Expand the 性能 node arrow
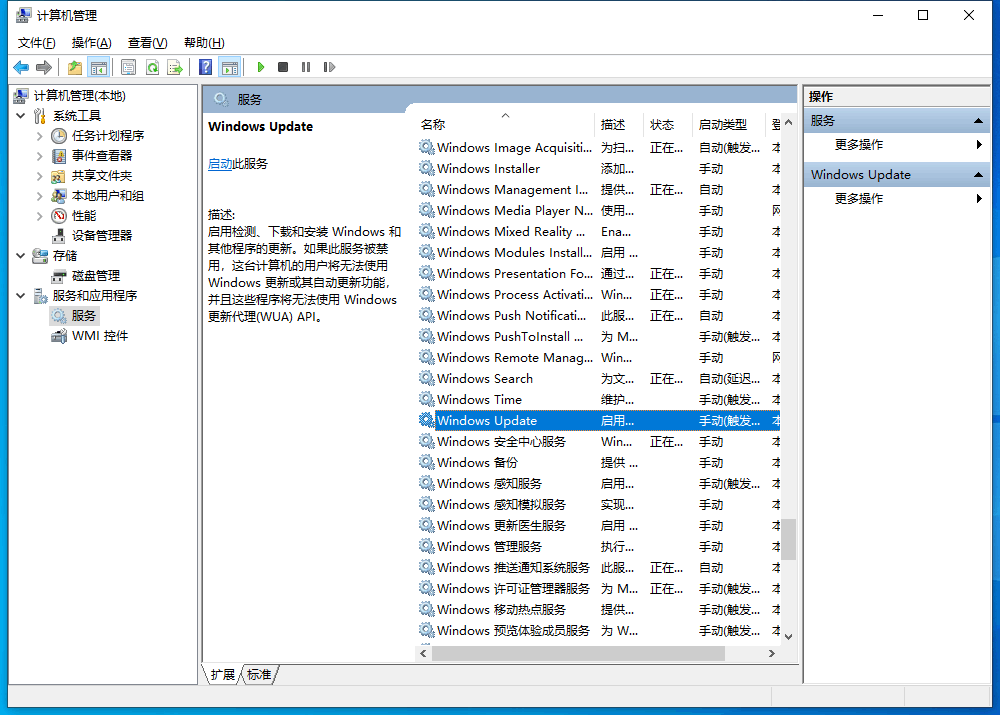The image size is (1000, 715). point(40,216)
